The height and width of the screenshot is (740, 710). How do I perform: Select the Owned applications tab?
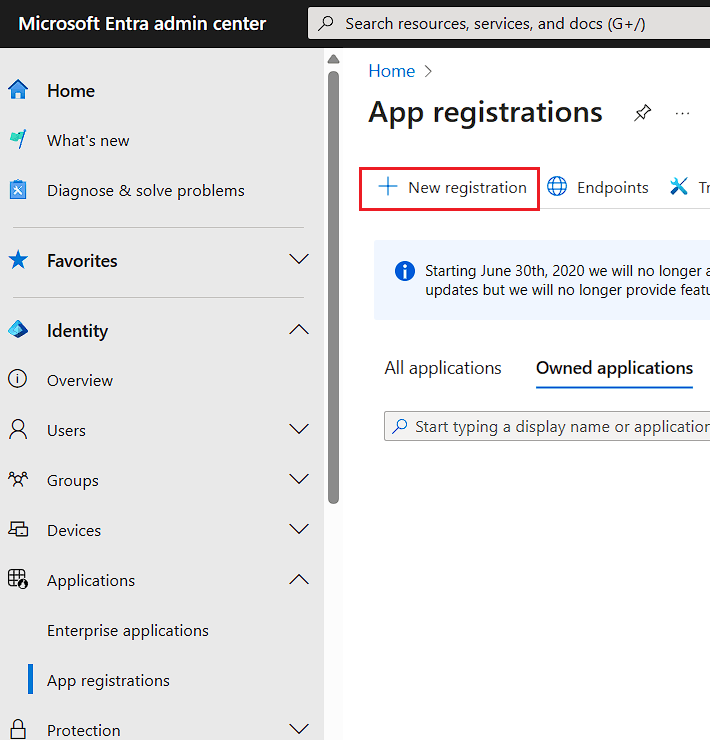click(614, 368)
